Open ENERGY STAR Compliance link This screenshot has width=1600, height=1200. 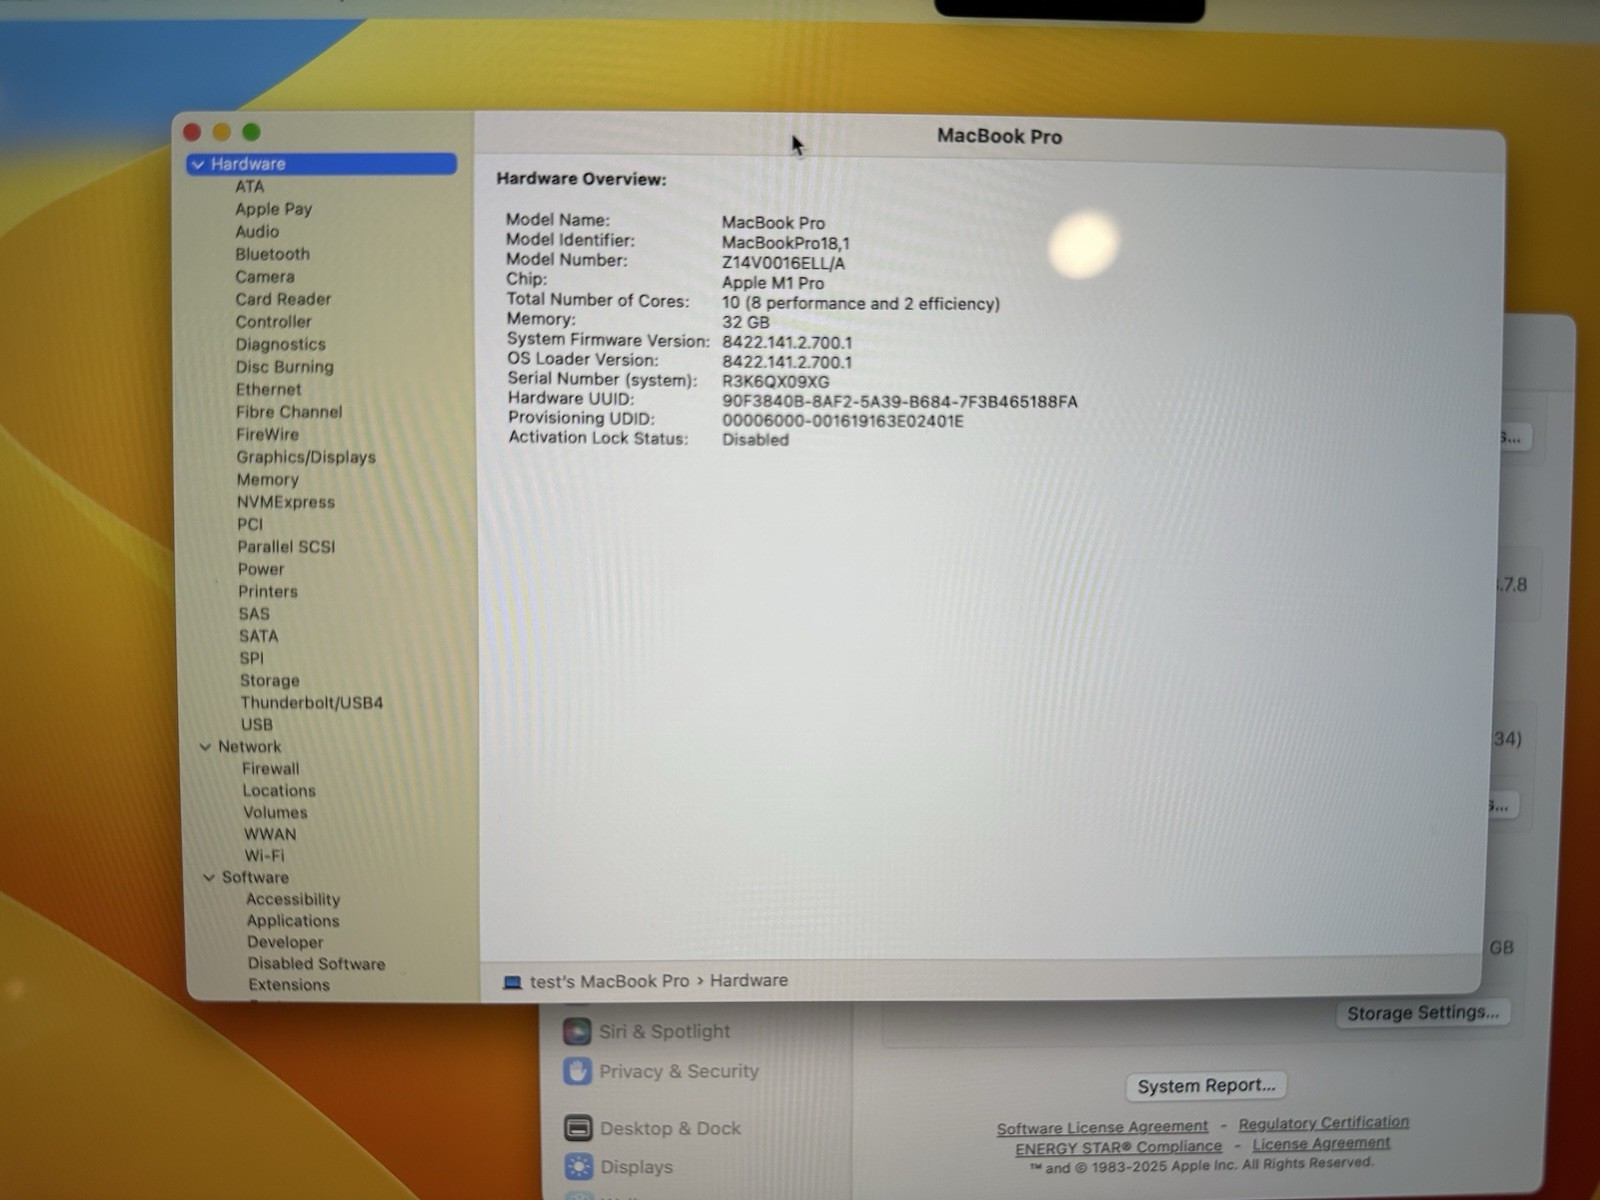tap(1119, 1148)
